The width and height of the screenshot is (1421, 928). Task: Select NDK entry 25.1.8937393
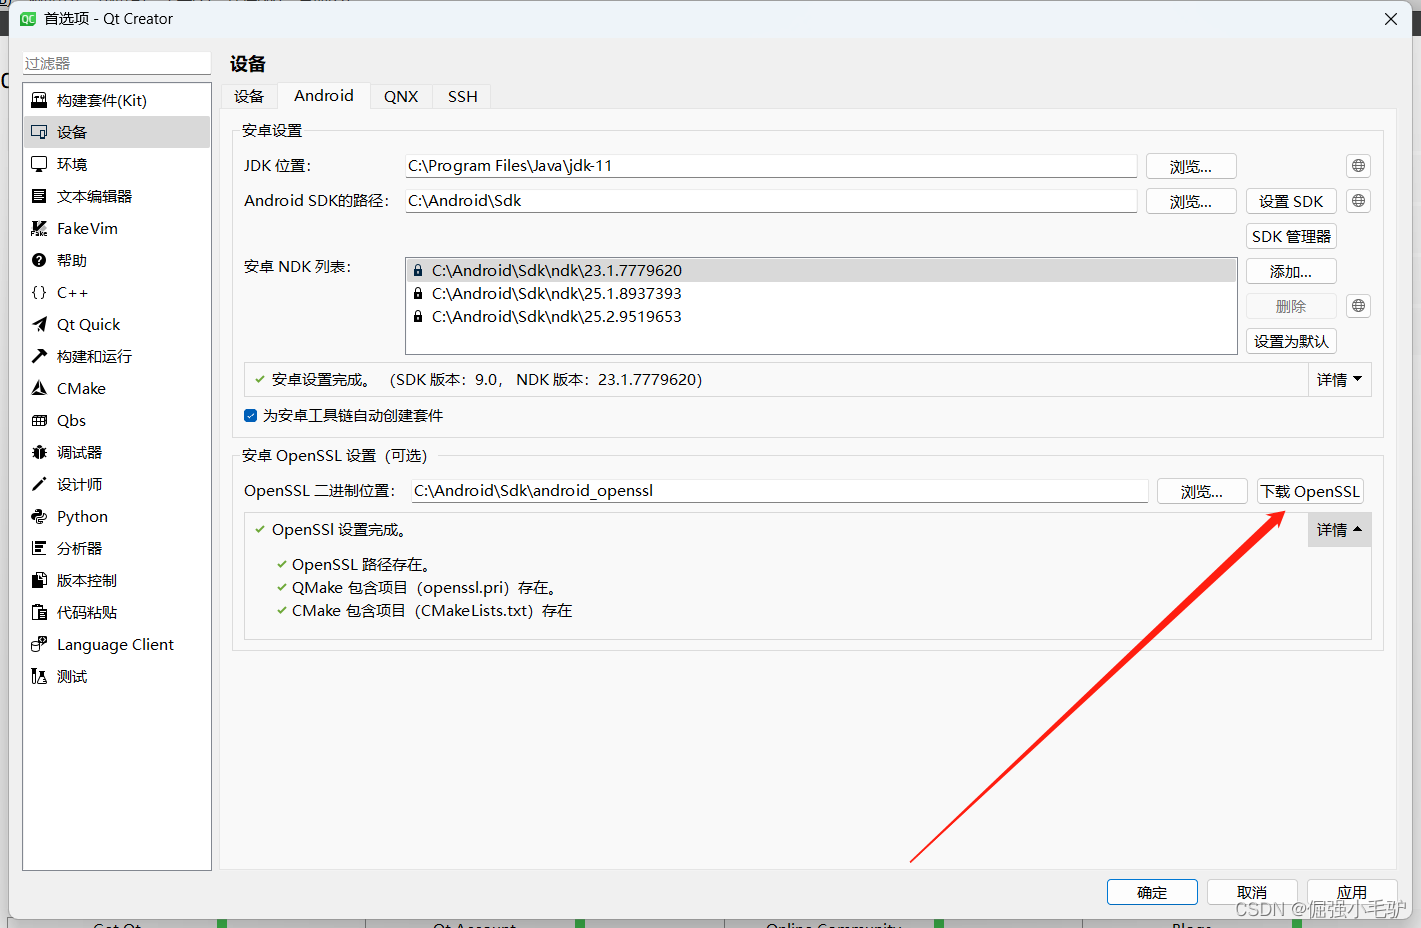tap(821, 293)
